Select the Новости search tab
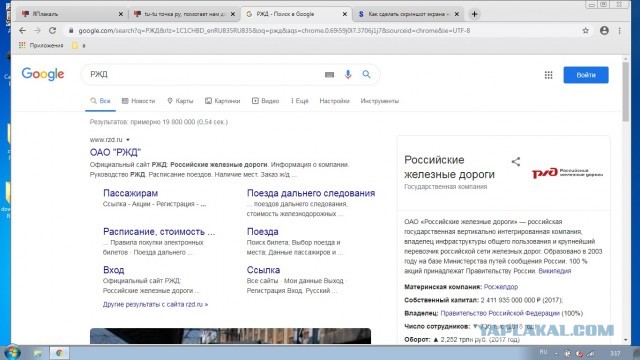Screen dimensions: 640x360 pos(138,101)
